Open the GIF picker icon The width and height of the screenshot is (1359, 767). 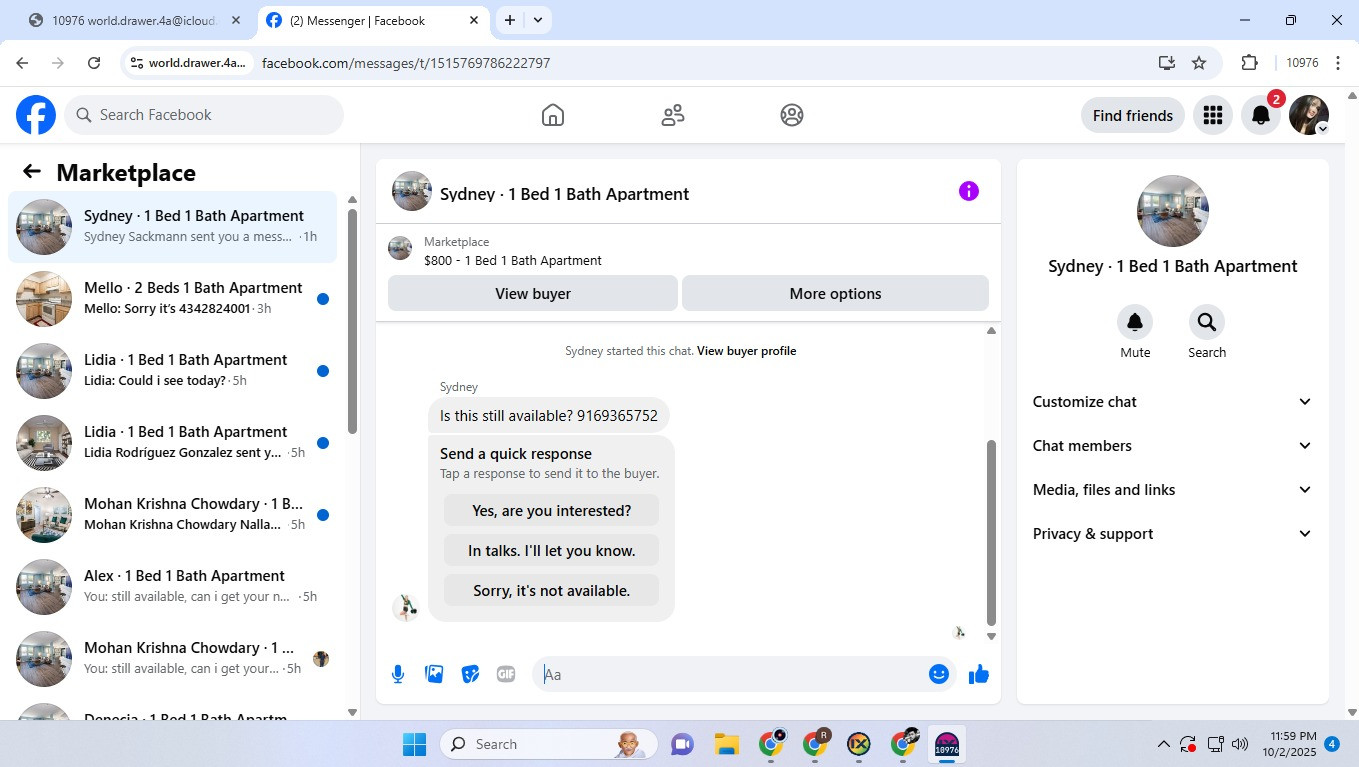(506, 674)
